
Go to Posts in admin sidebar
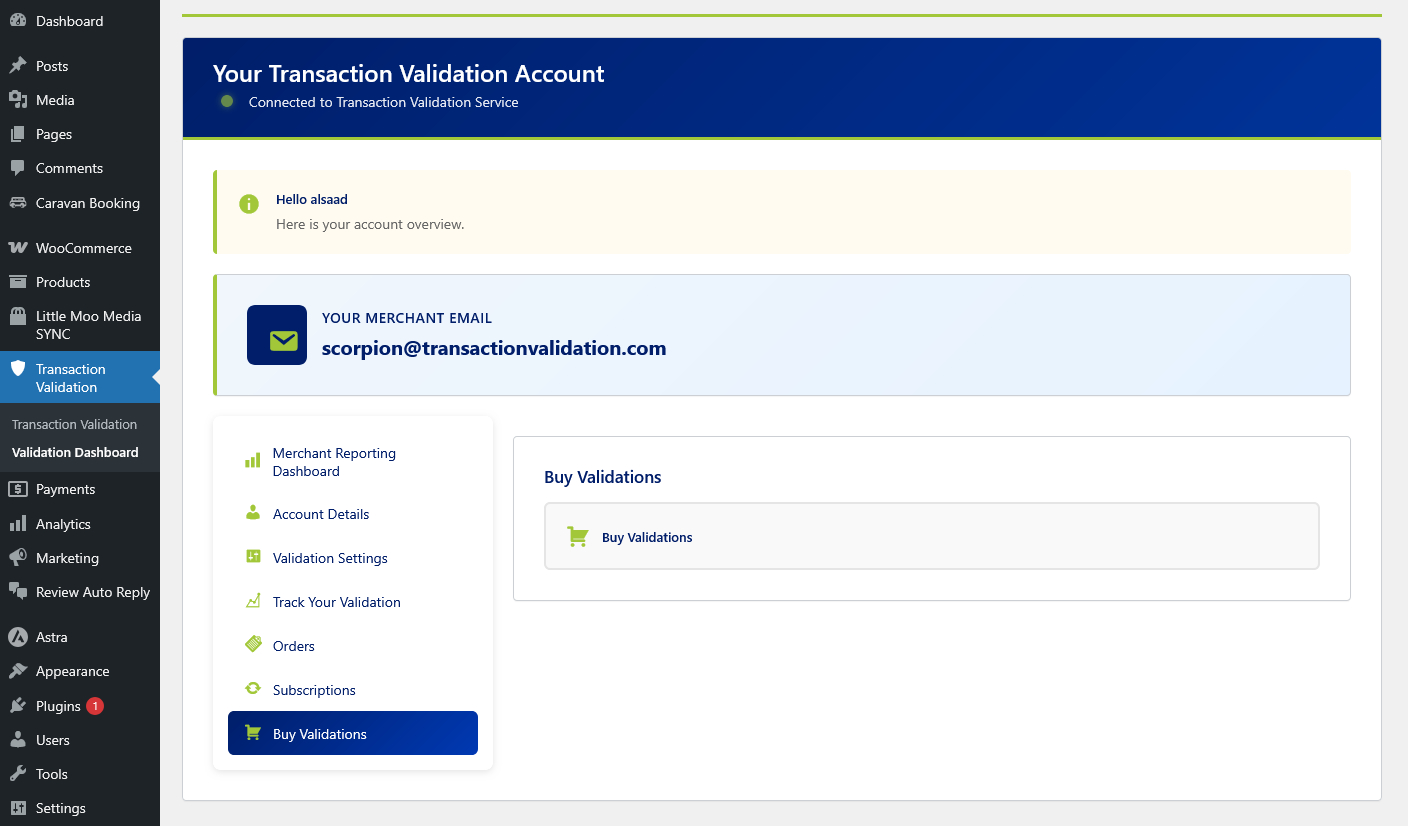coord(80,66)
